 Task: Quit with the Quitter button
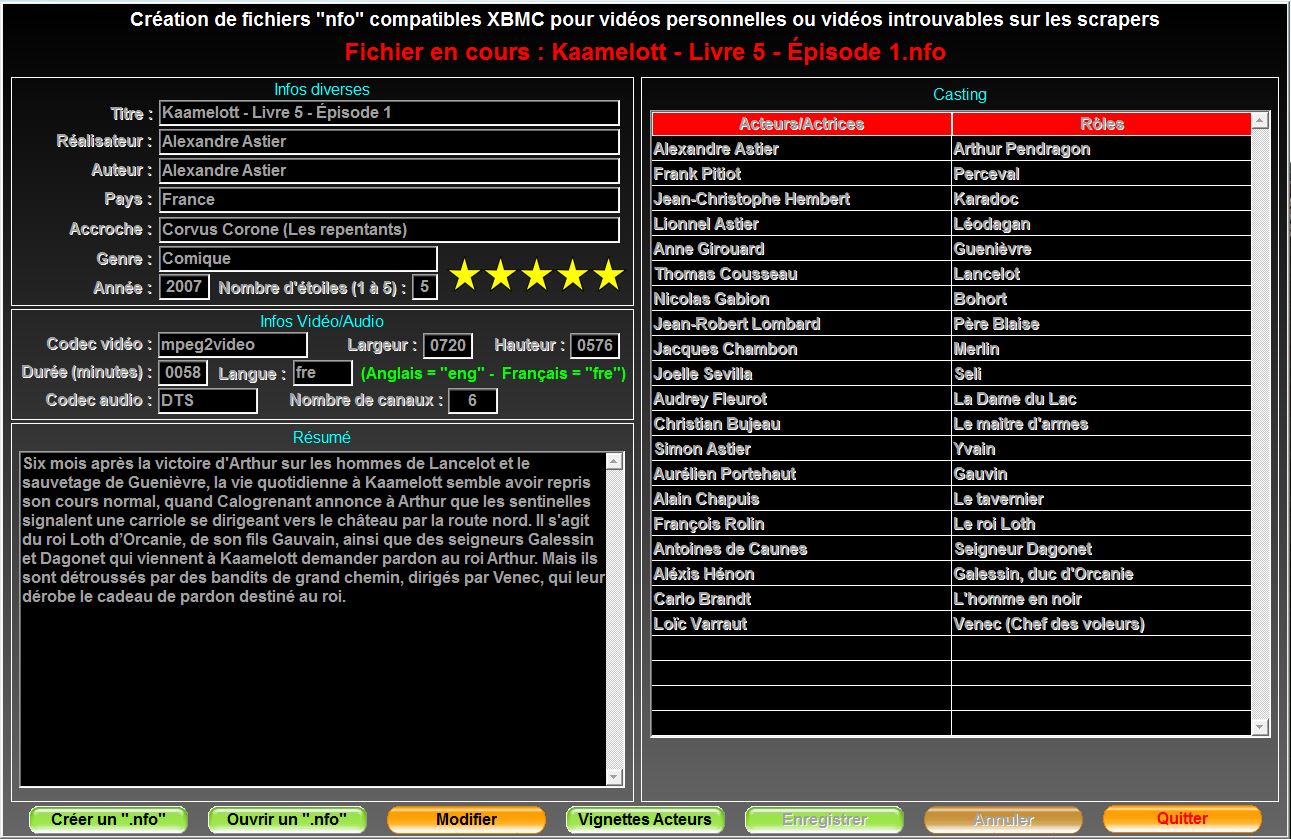tap(1182, 819)
